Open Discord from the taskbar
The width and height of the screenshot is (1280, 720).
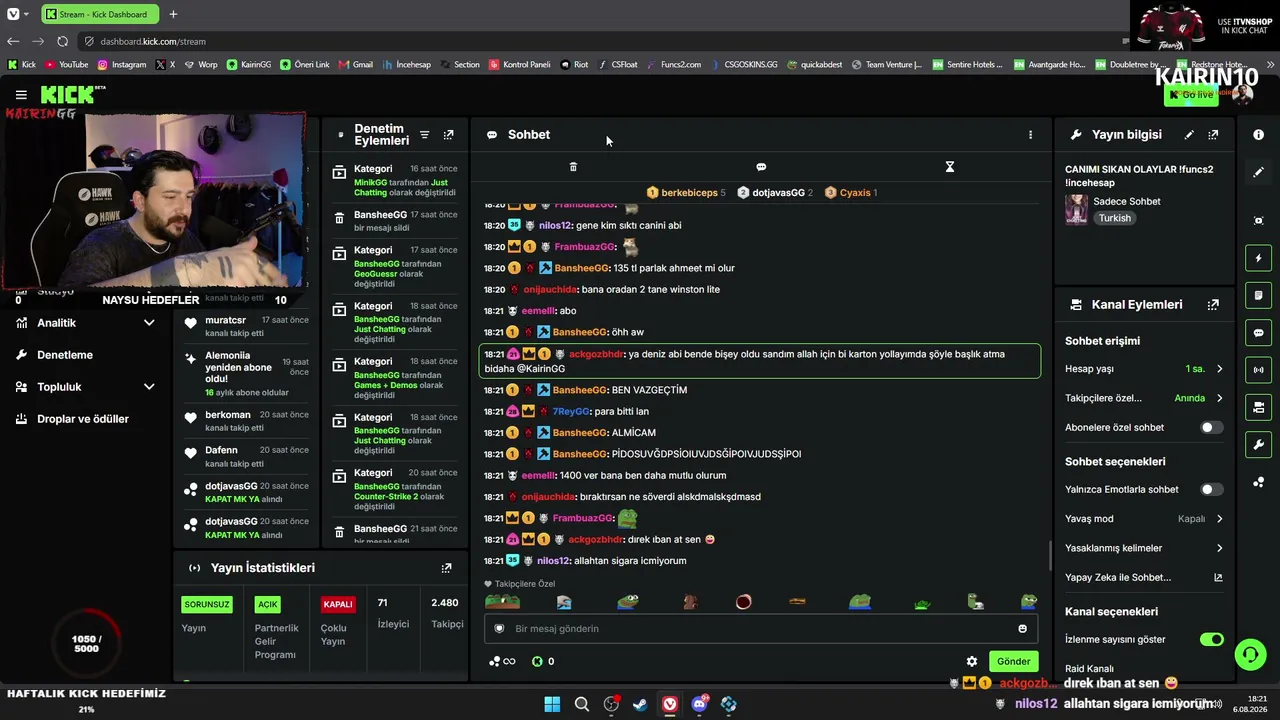[699, 704]
